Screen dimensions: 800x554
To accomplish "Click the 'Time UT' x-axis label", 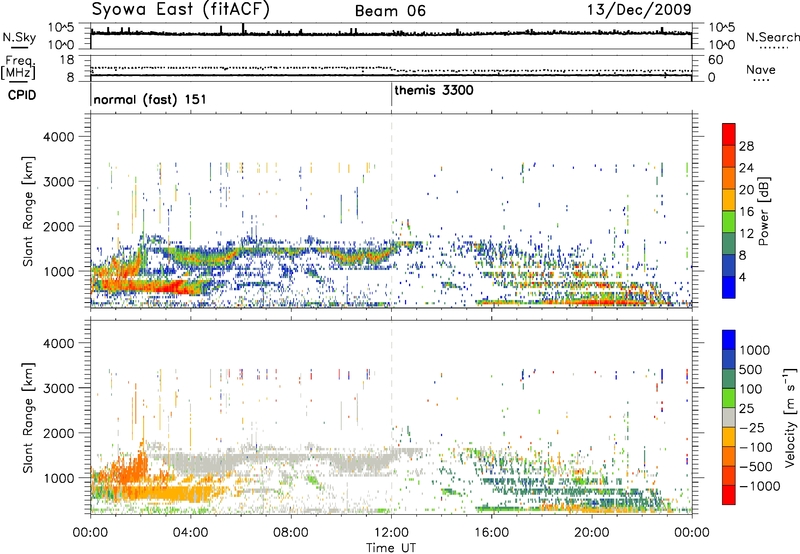I will [391, 548].
